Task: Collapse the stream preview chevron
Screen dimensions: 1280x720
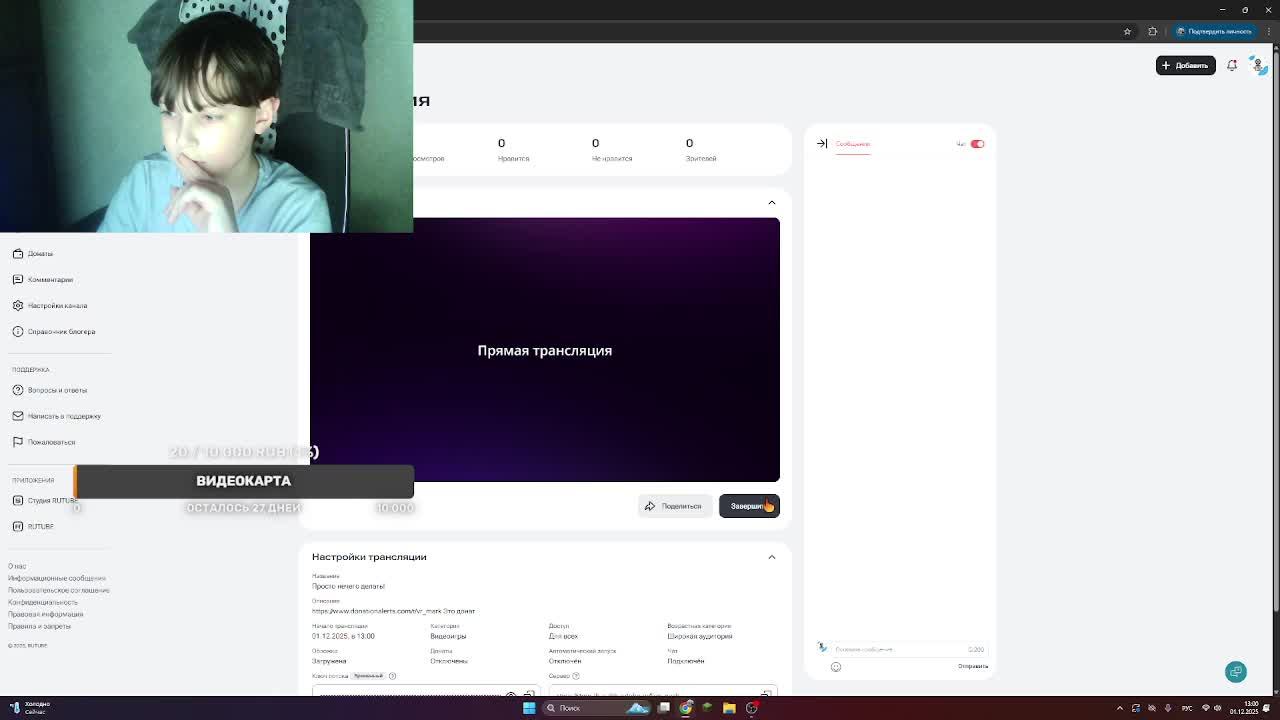Action: tap(772, 202)
